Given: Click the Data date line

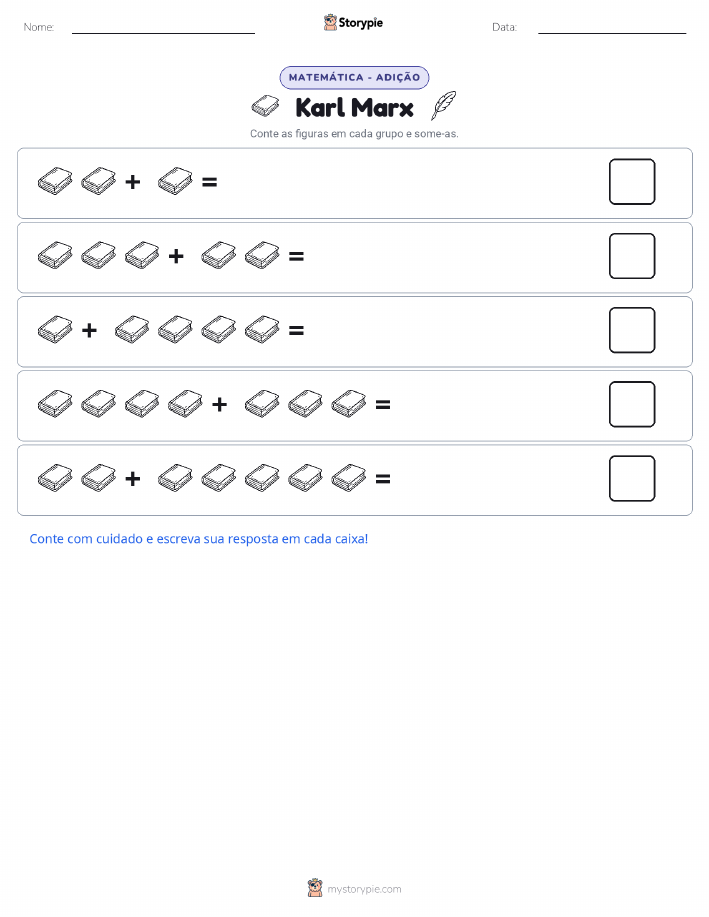Looking at the screenshot, I should point(612,33).
